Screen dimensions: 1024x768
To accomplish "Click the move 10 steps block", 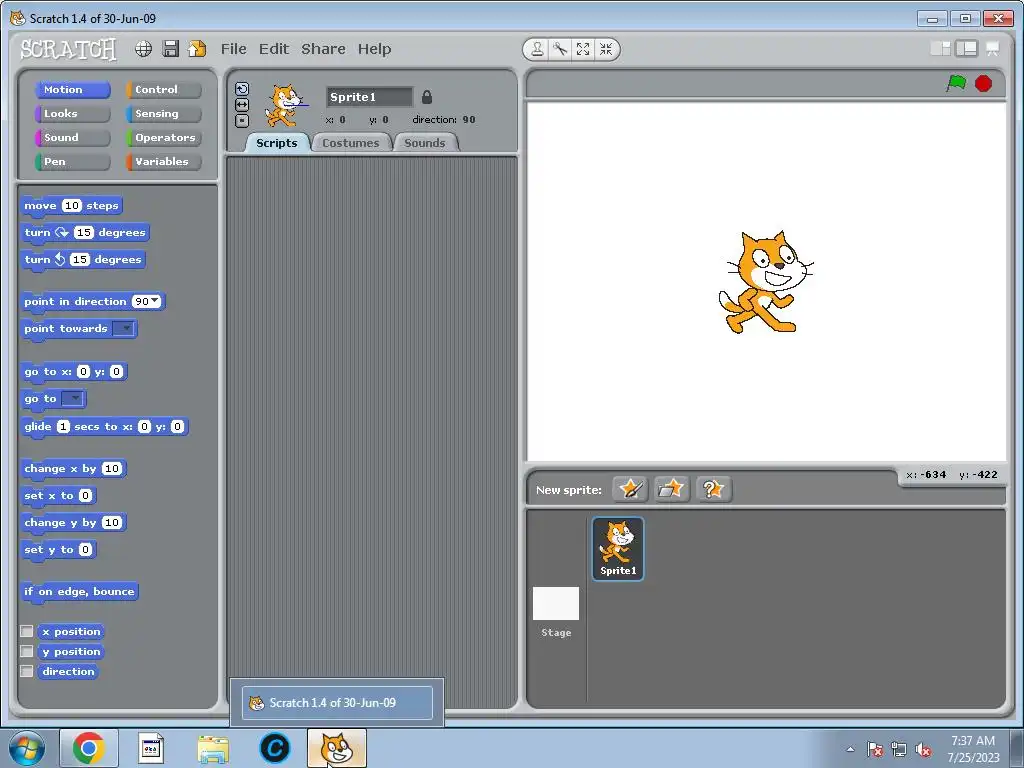I will point(71,206).
